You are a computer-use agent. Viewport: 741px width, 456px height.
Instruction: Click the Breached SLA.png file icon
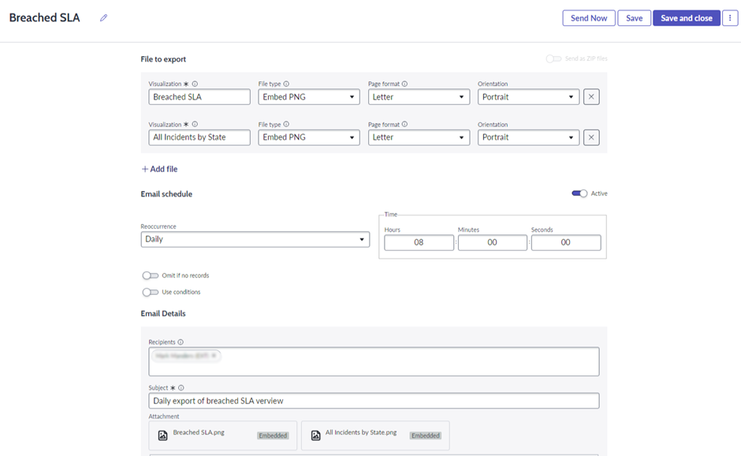[x=163, y=435]
